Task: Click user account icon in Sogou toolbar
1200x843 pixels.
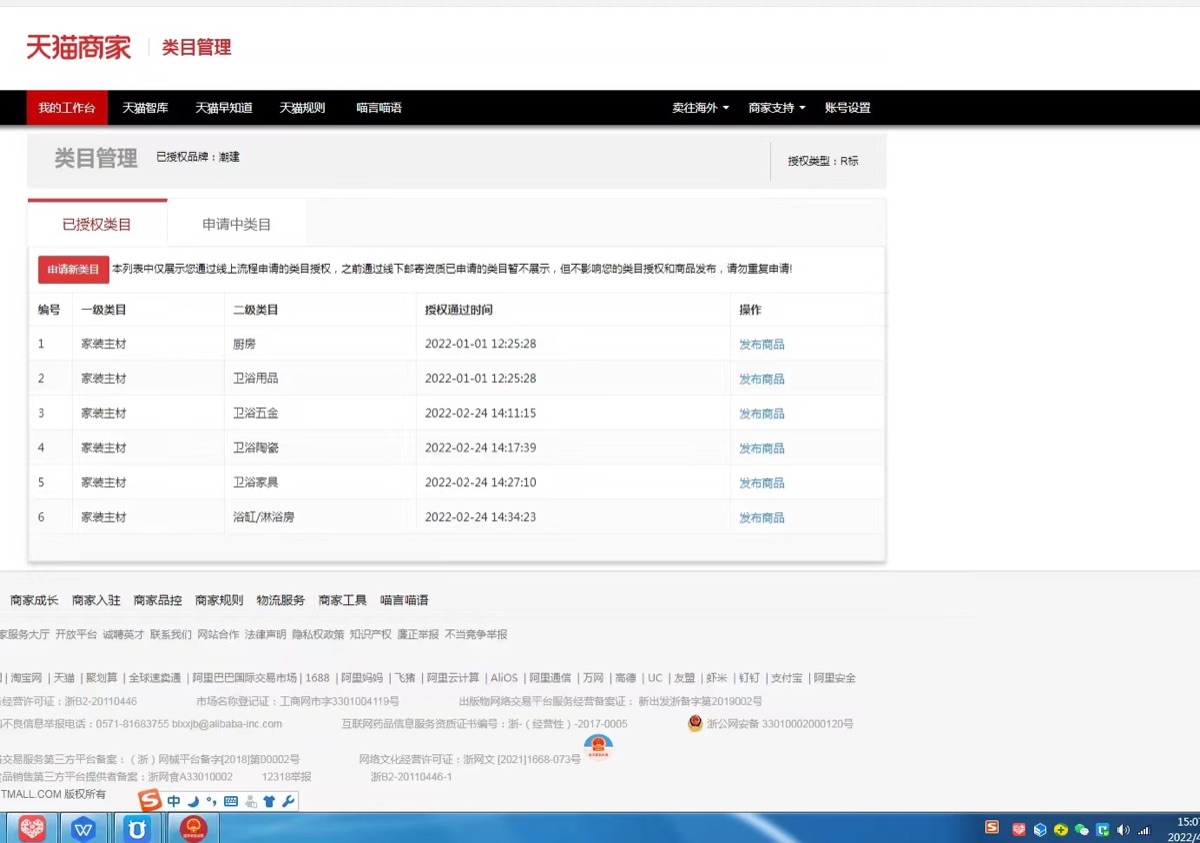Action: coord(250,801)
